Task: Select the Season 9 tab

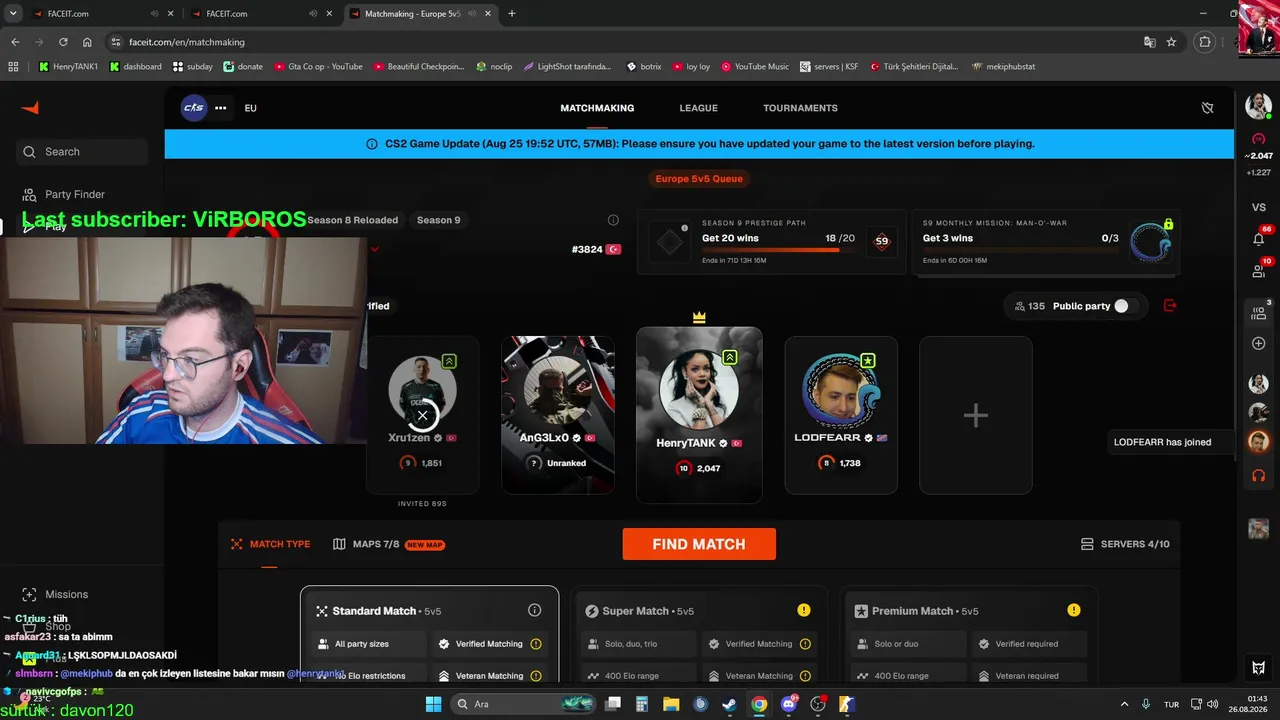Action: [438, 220]
